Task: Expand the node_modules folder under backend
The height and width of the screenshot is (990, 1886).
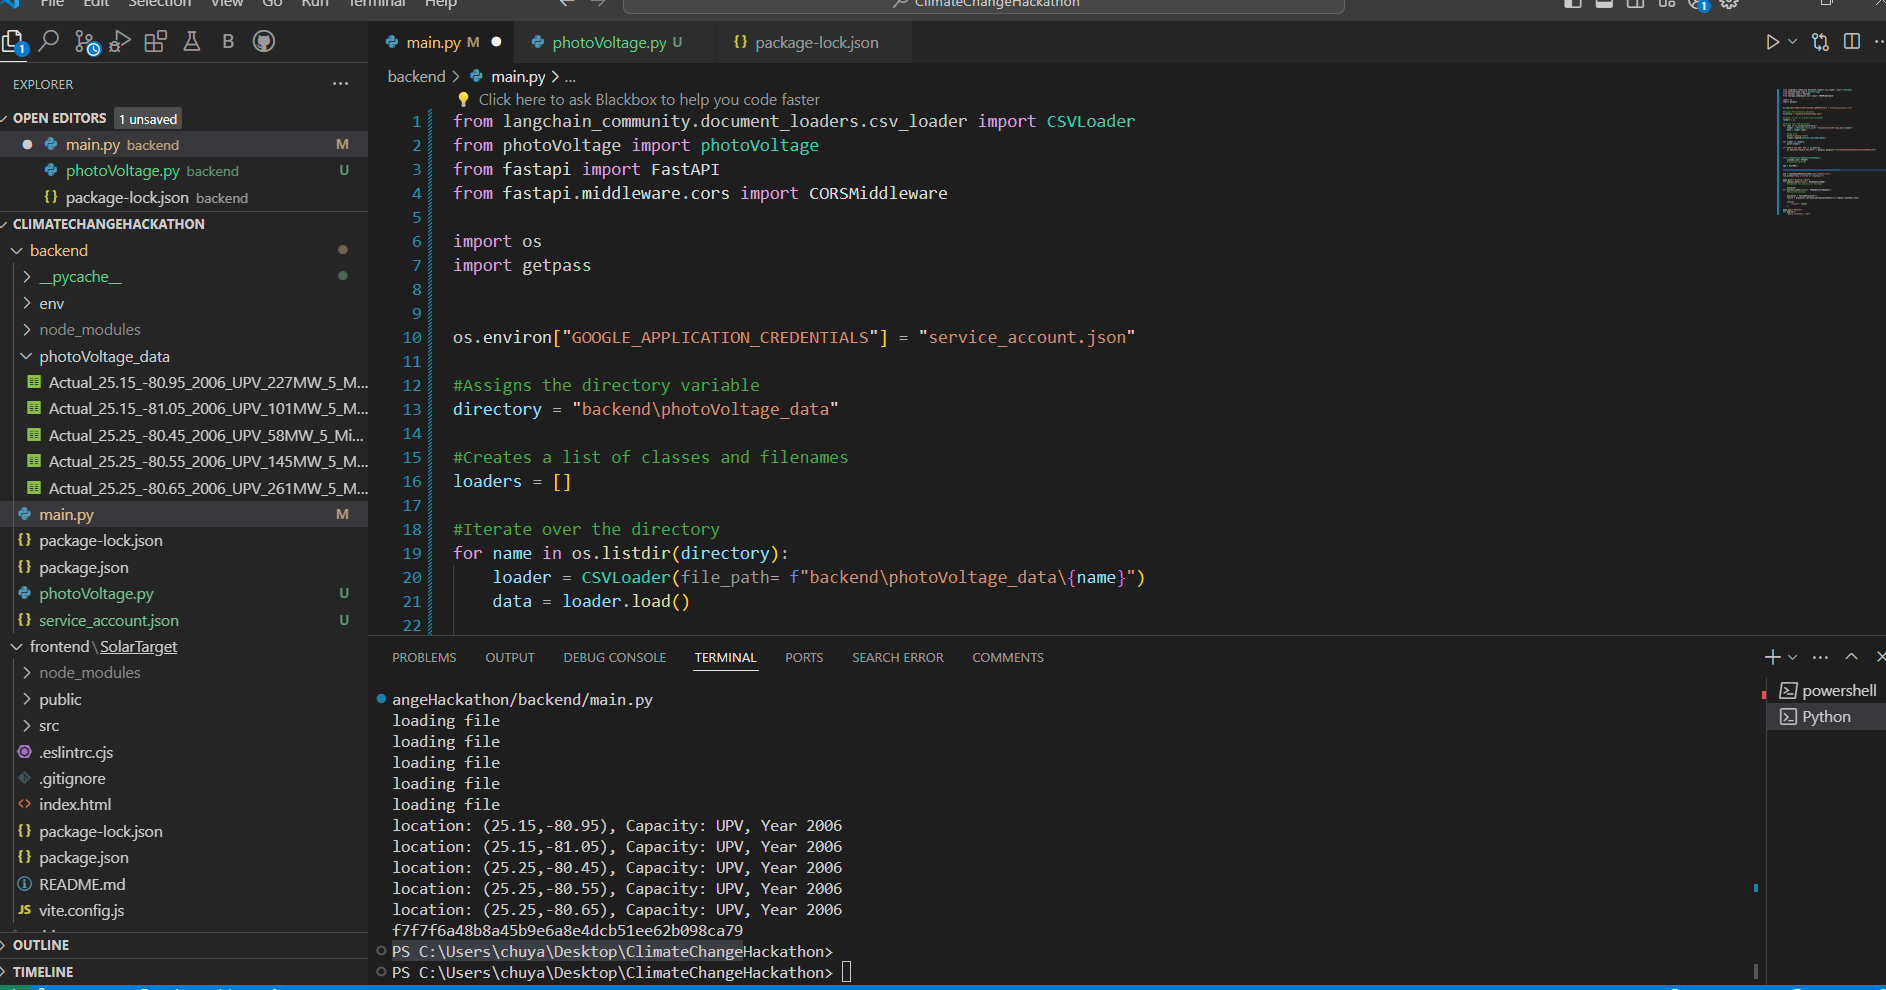Action: tap(89, 330)
